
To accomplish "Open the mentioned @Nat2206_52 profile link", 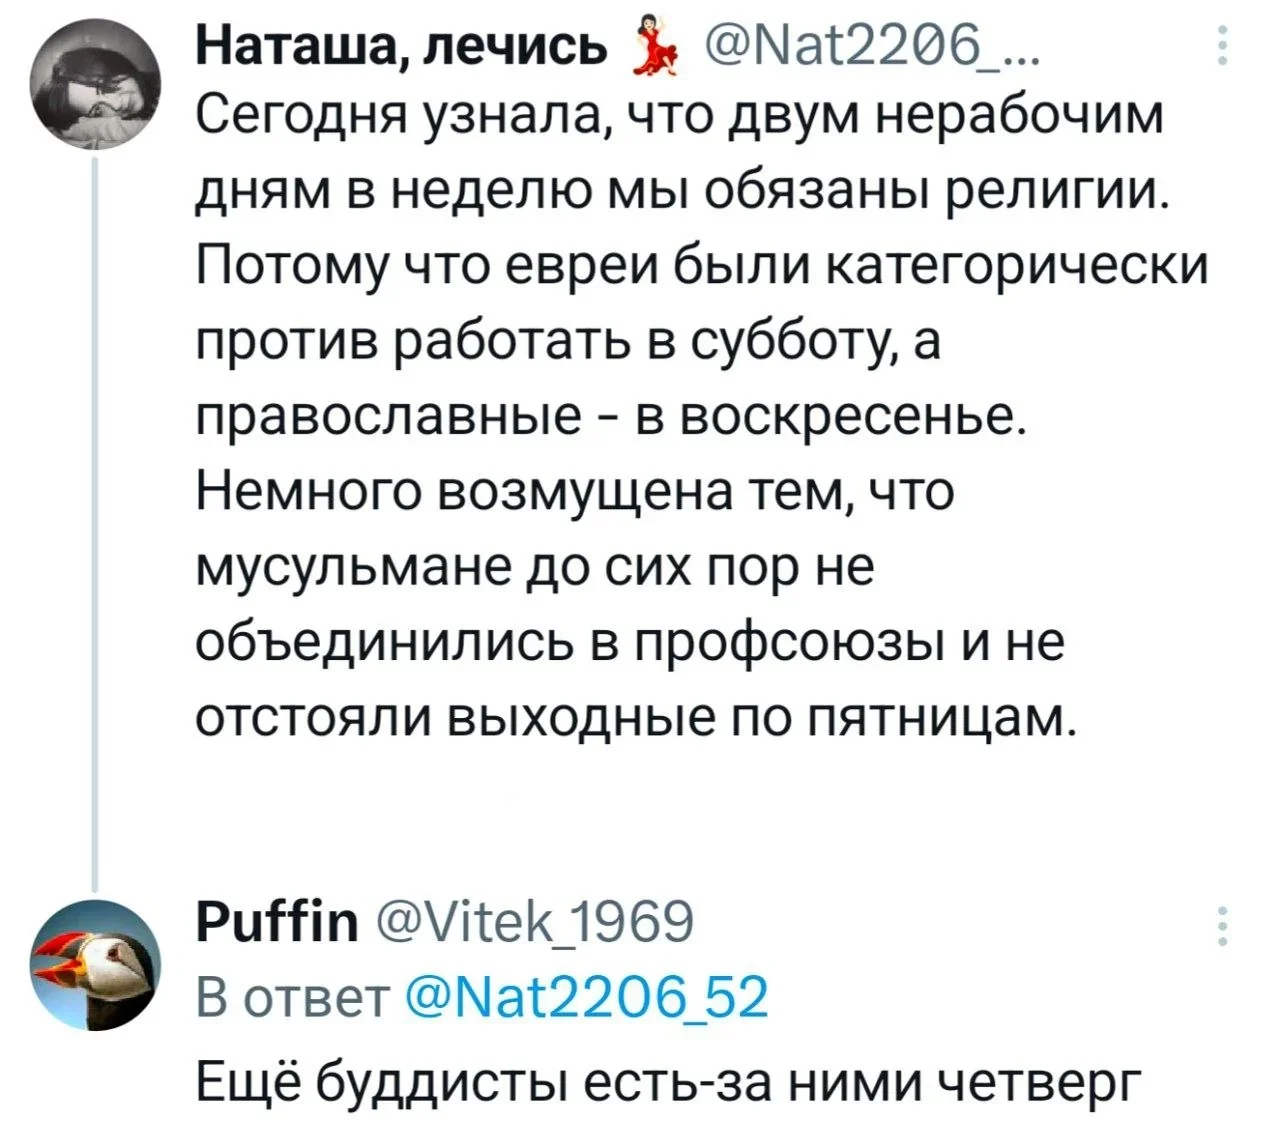I will (584, 996).
